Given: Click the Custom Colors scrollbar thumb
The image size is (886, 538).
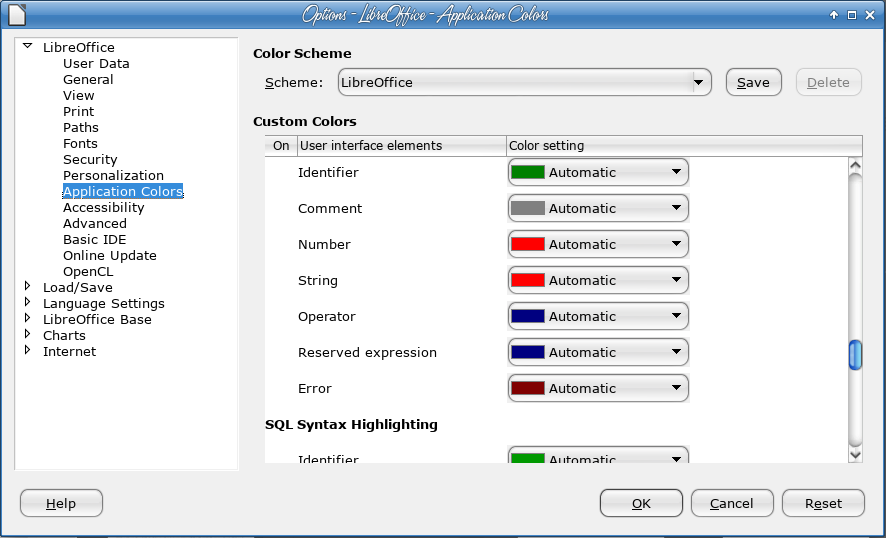Looking at the screenshot, I should pyautogui.click(x=855, y=354).
